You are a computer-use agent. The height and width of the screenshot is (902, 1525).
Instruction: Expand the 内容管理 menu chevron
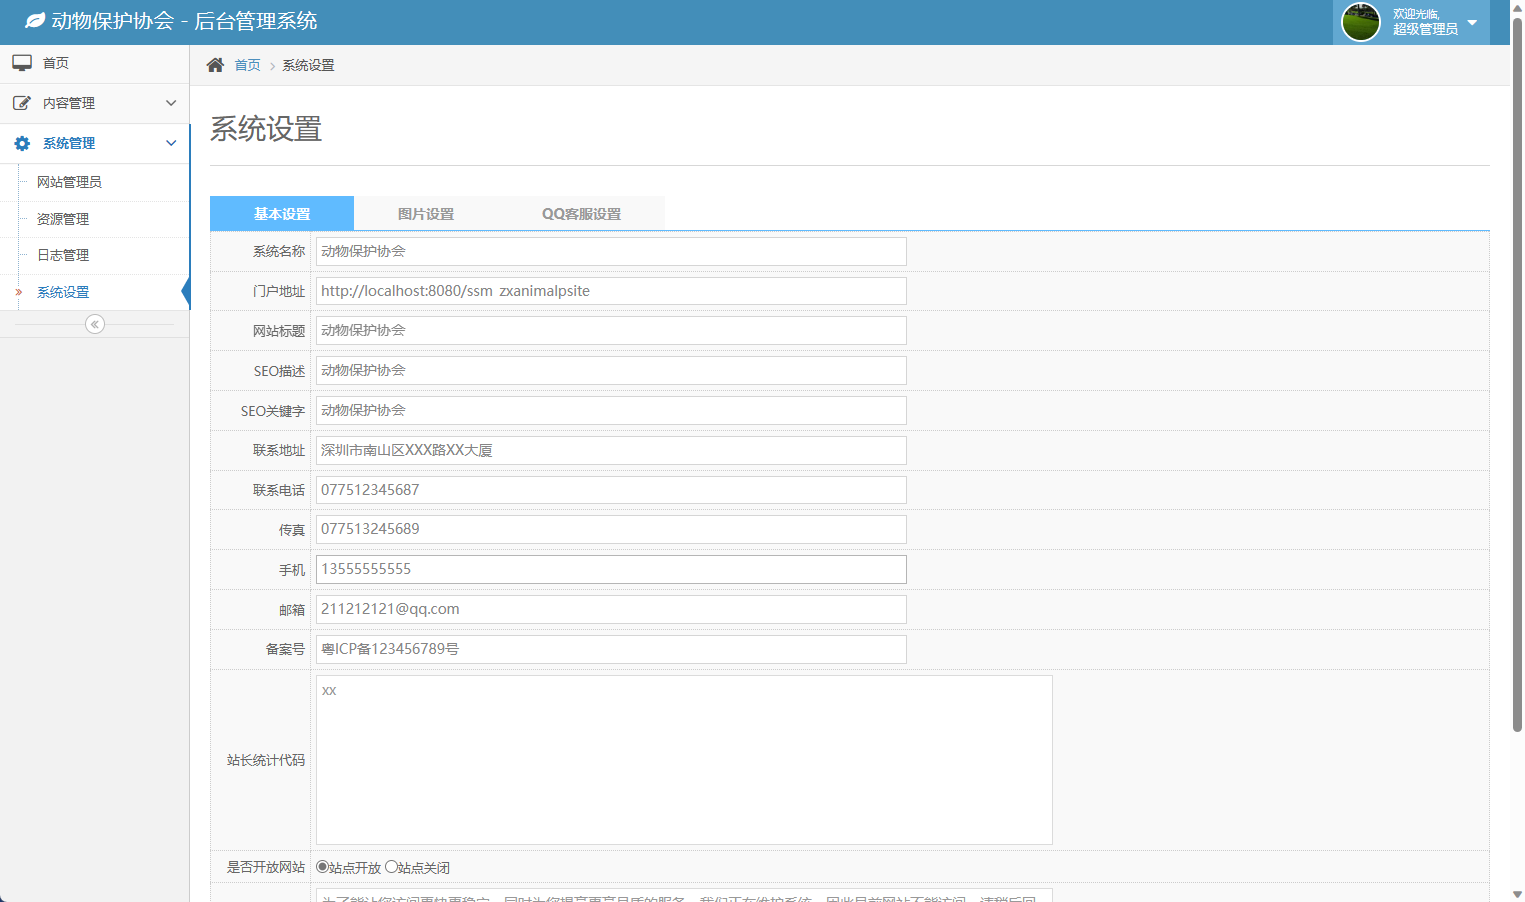171,103
